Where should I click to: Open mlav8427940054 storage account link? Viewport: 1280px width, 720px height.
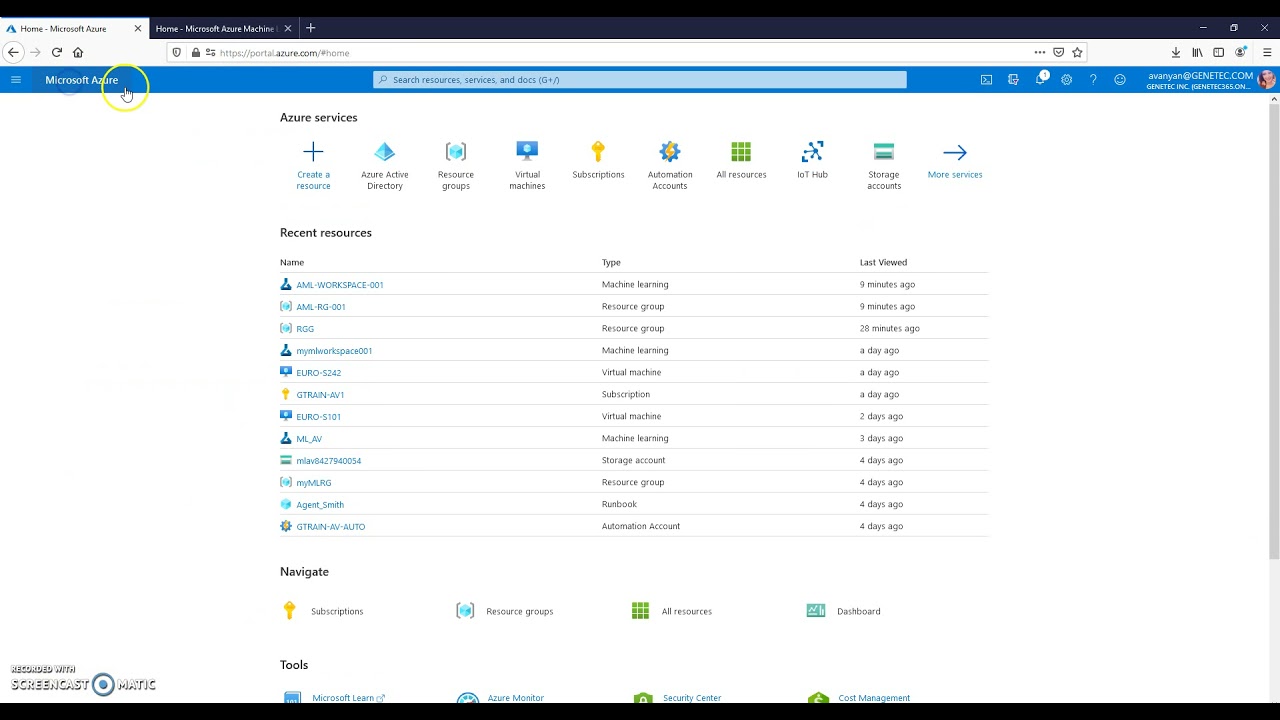(x=329, y=461)
